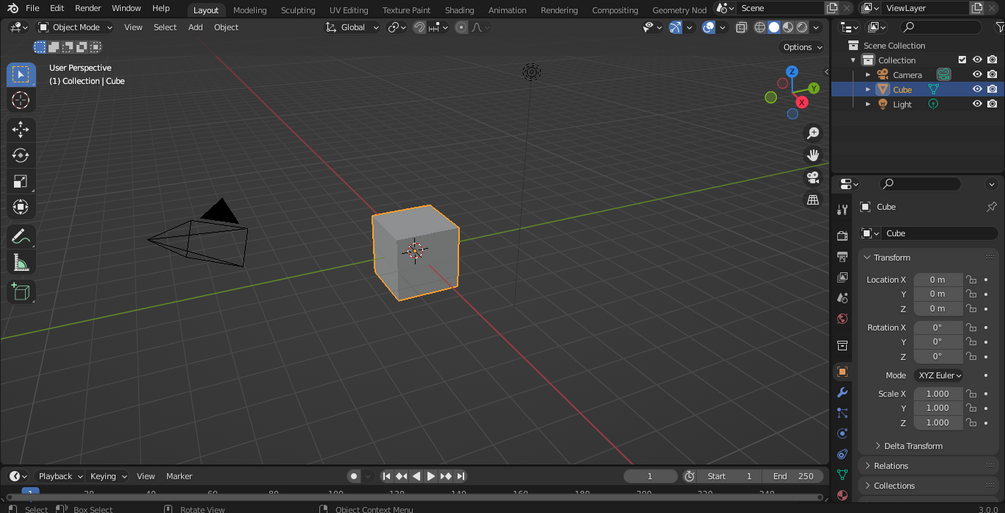
Task: Expand the Camera tree item
Action: [x=868, y=75]
